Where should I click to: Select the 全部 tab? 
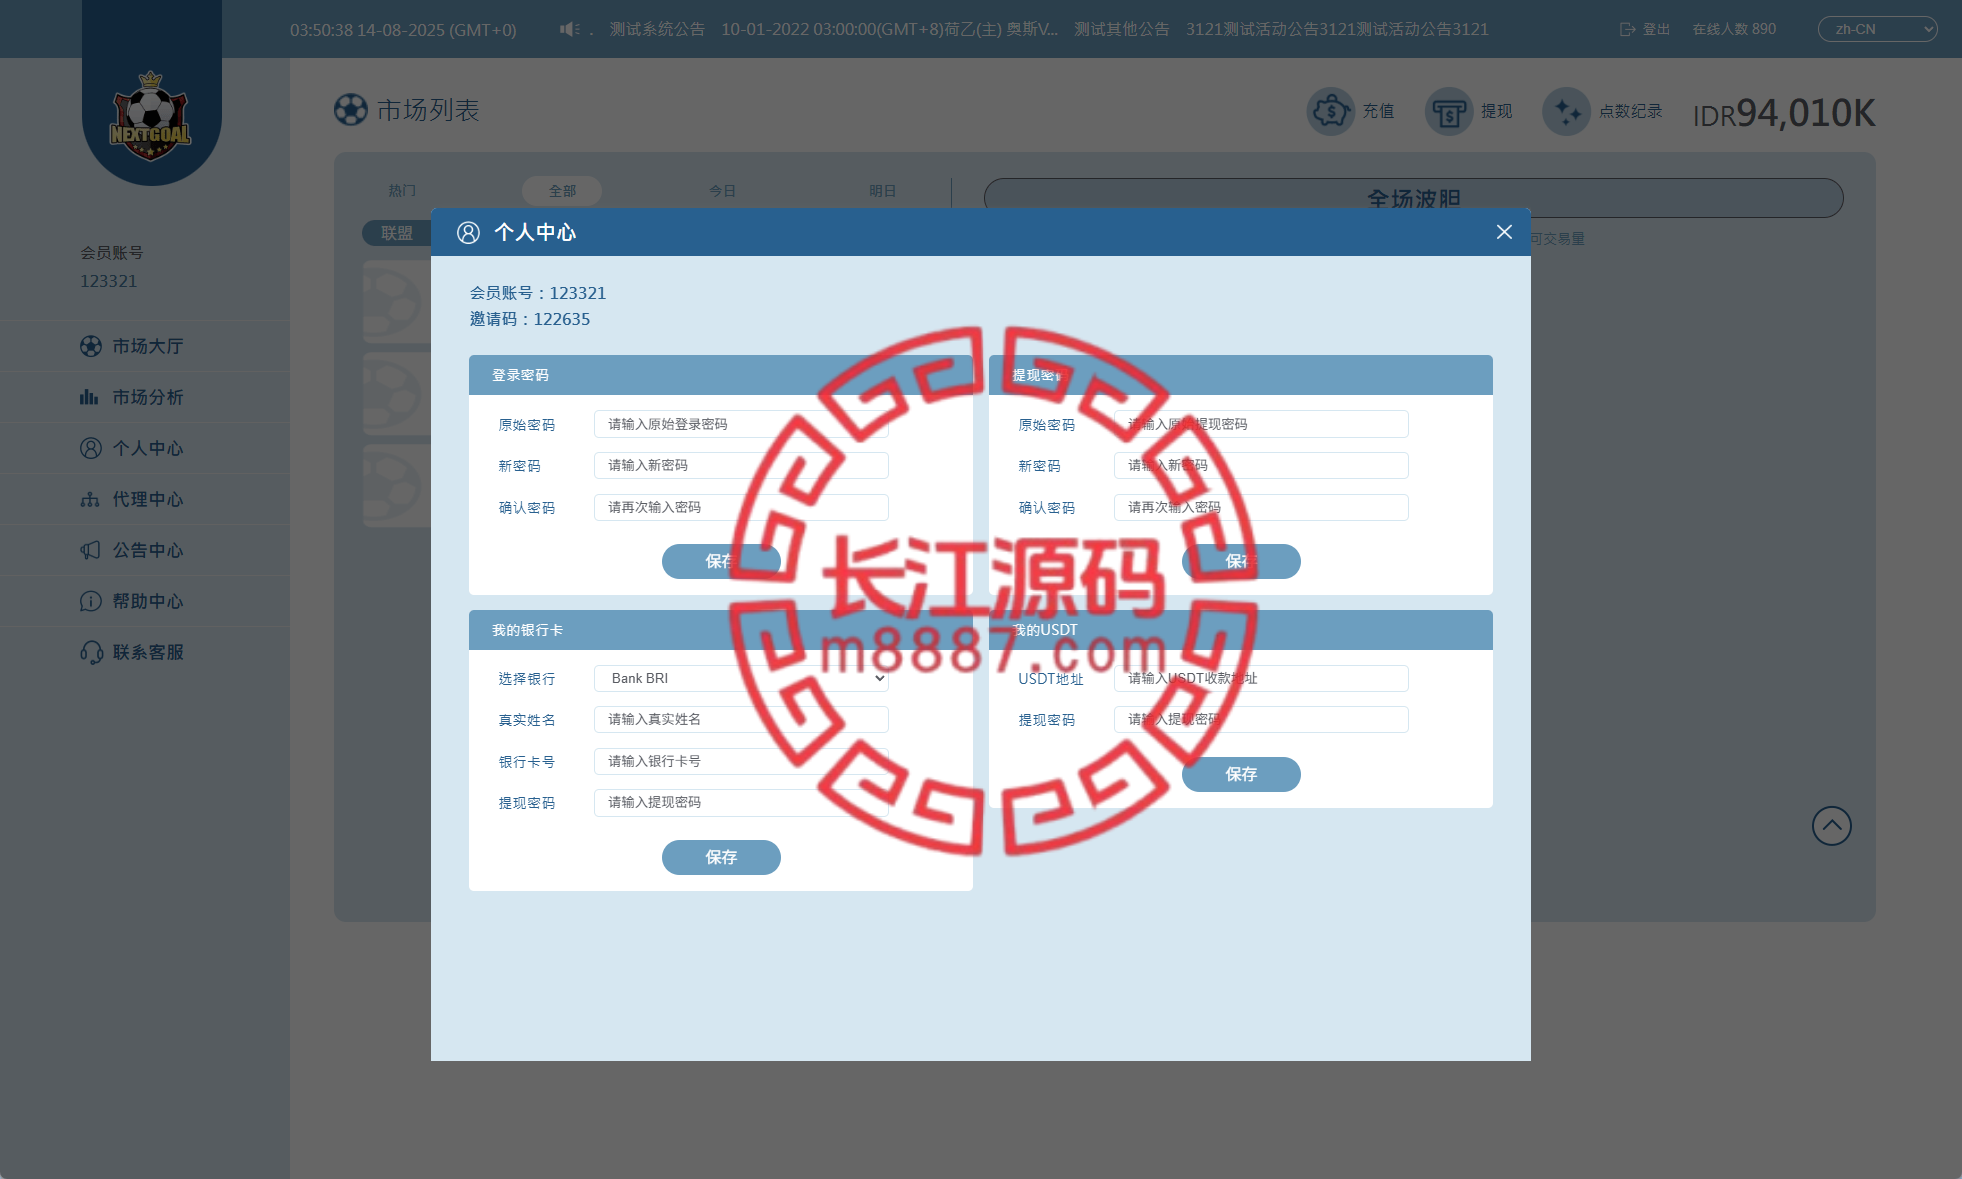[x=562, y=191]
